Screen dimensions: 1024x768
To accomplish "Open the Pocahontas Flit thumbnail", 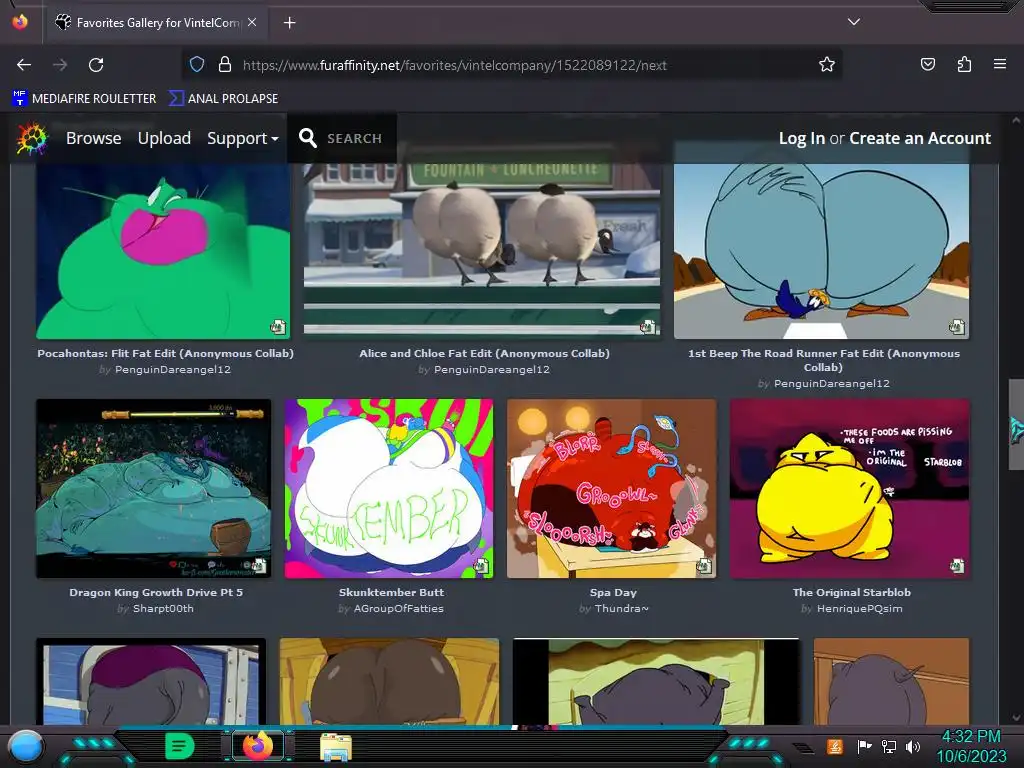I will 163,251.
